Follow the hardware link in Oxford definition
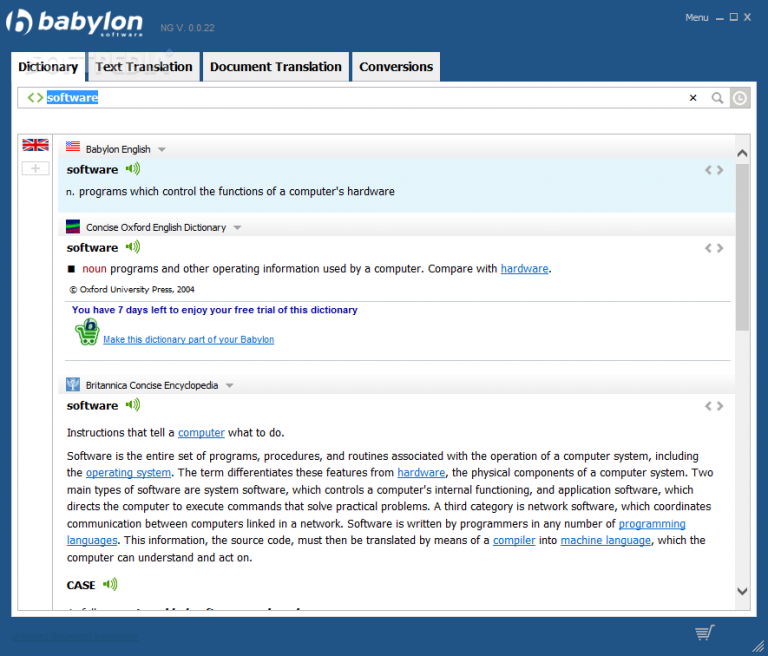This screenshot has width=768, height=656. click(x=524, y=268)
